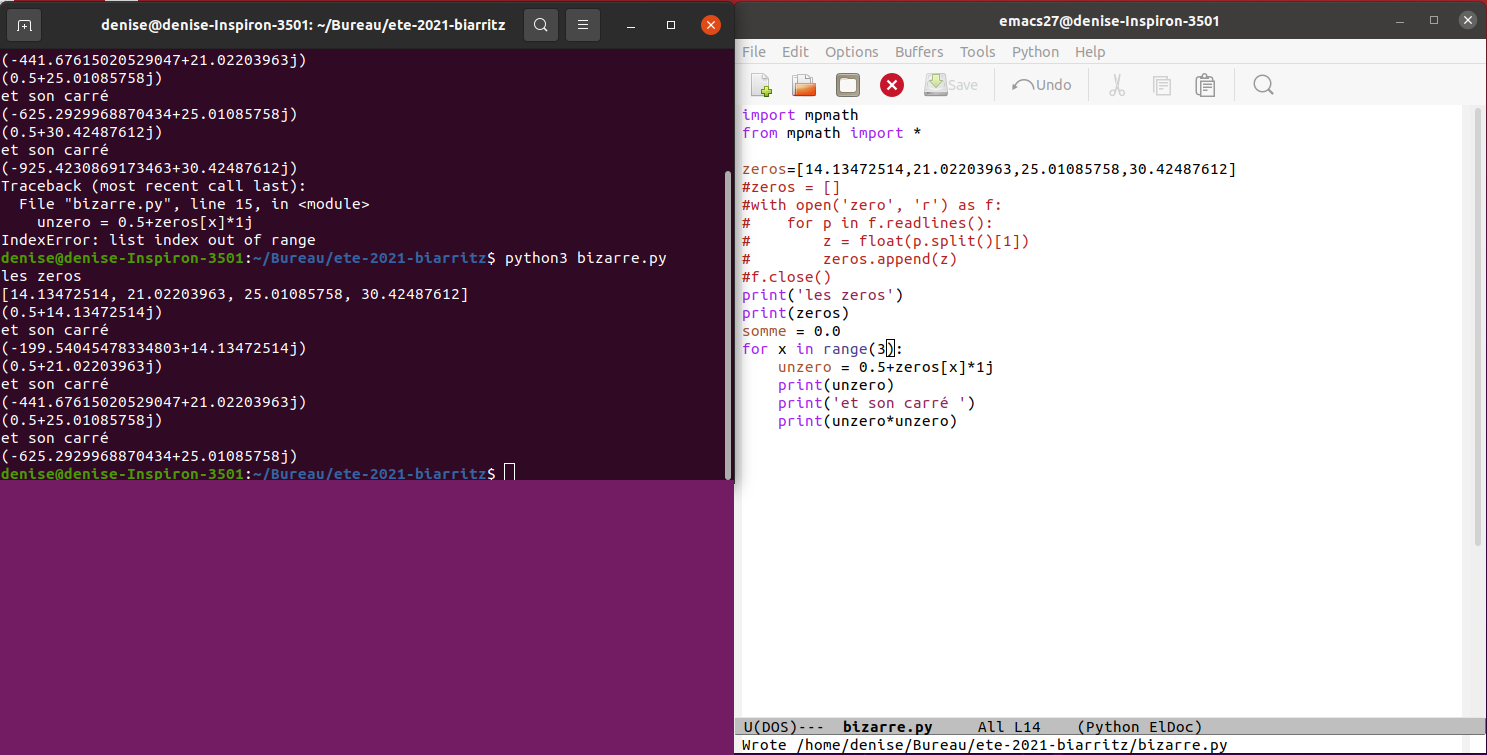The height and width of the screenshot is (755, 1487).
Task: Click the Search magnifier icon in Emacs
Action: pos(1263,85)
